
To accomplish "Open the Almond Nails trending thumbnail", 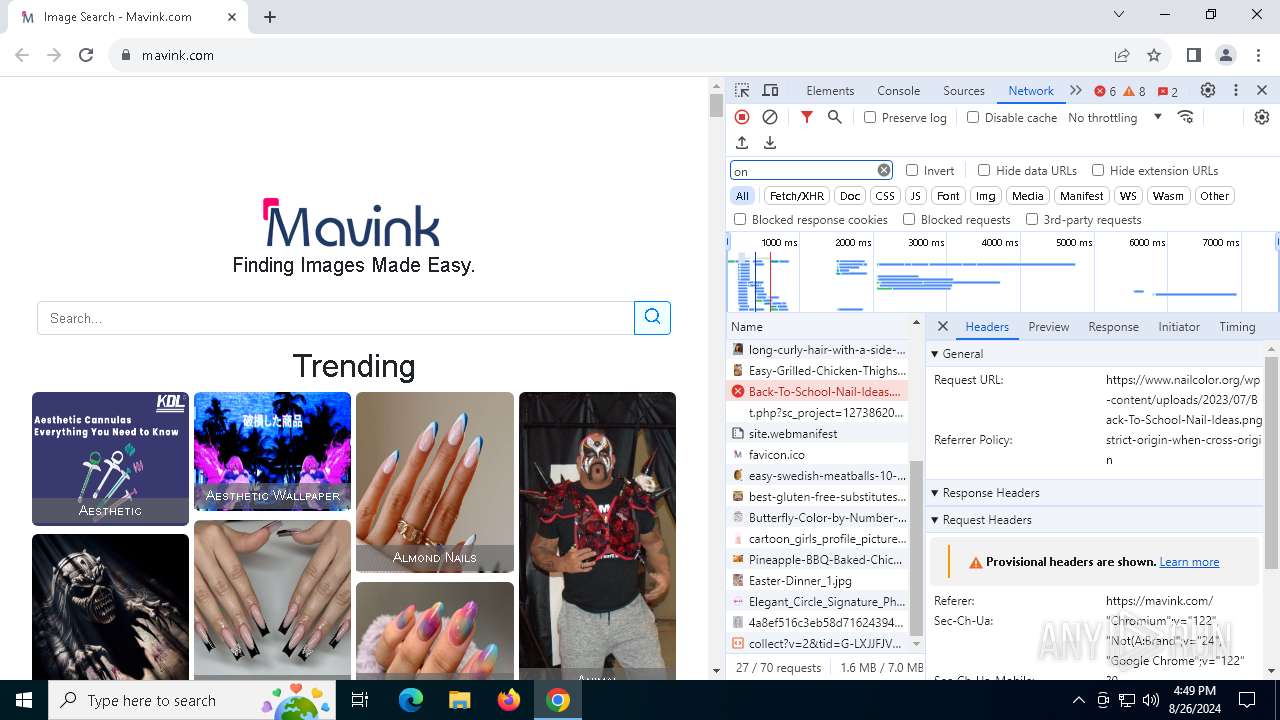I will (435, 482).
